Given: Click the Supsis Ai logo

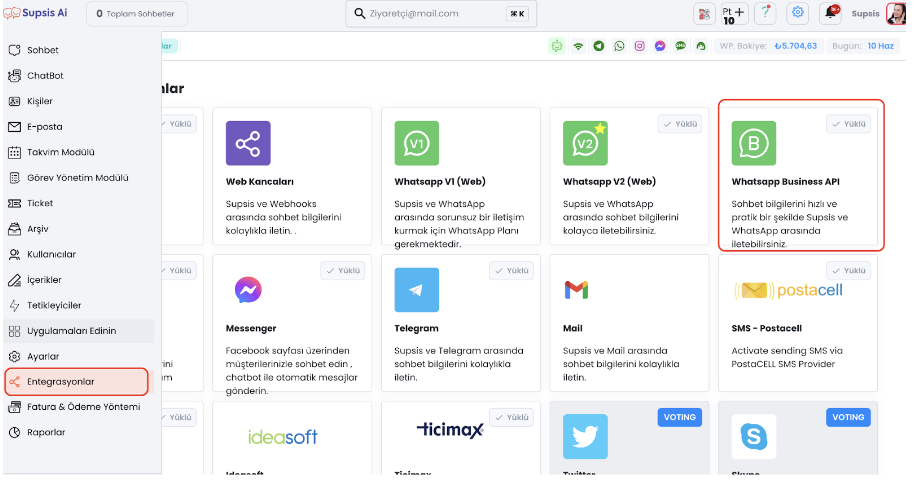Looking at the screenshot, I should pyautogui.click(x=35, y=13).
